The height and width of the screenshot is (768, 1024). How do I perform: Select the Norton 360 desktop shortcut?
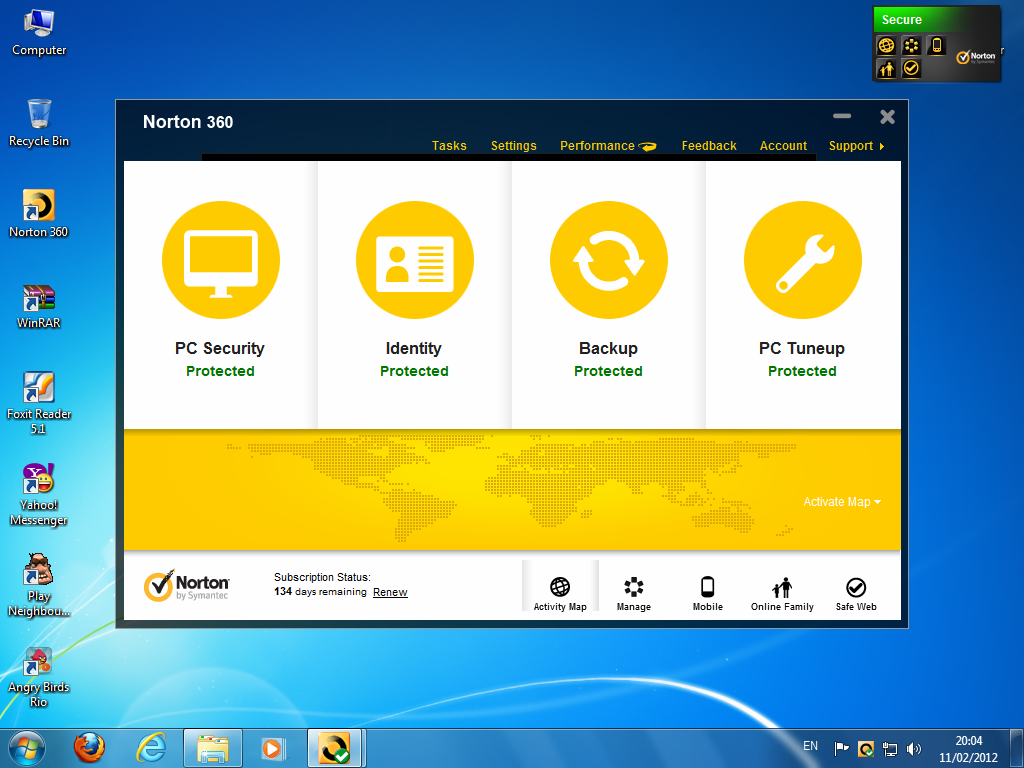click(39, 214)
